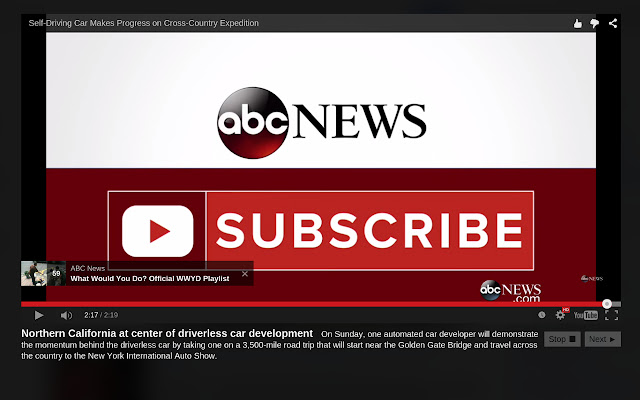This screenshot has height=400, width=640.
Task: Enter fullscreen mode
Action: coord(611,315)
